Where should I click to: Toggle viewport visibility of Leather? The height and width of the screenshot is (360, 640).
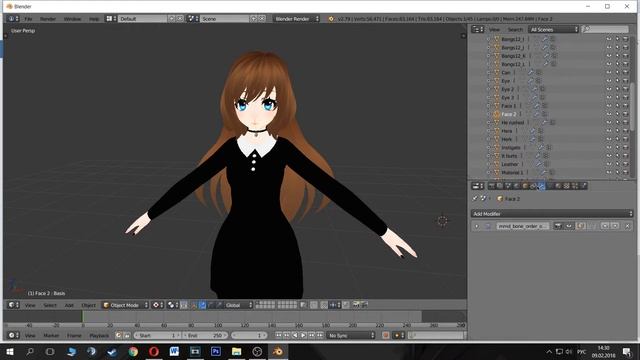click(x=609, y=164)
